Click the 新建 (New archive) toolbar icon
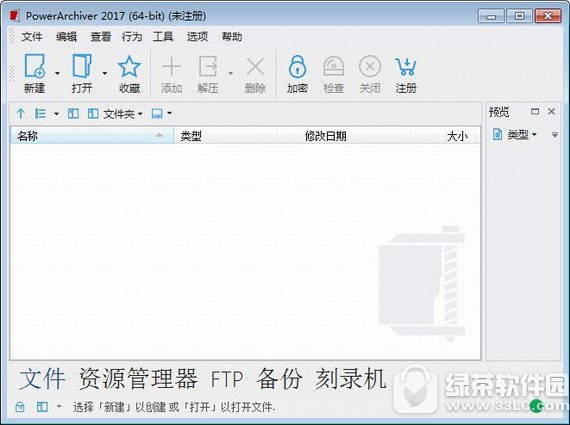 point(35,66)
